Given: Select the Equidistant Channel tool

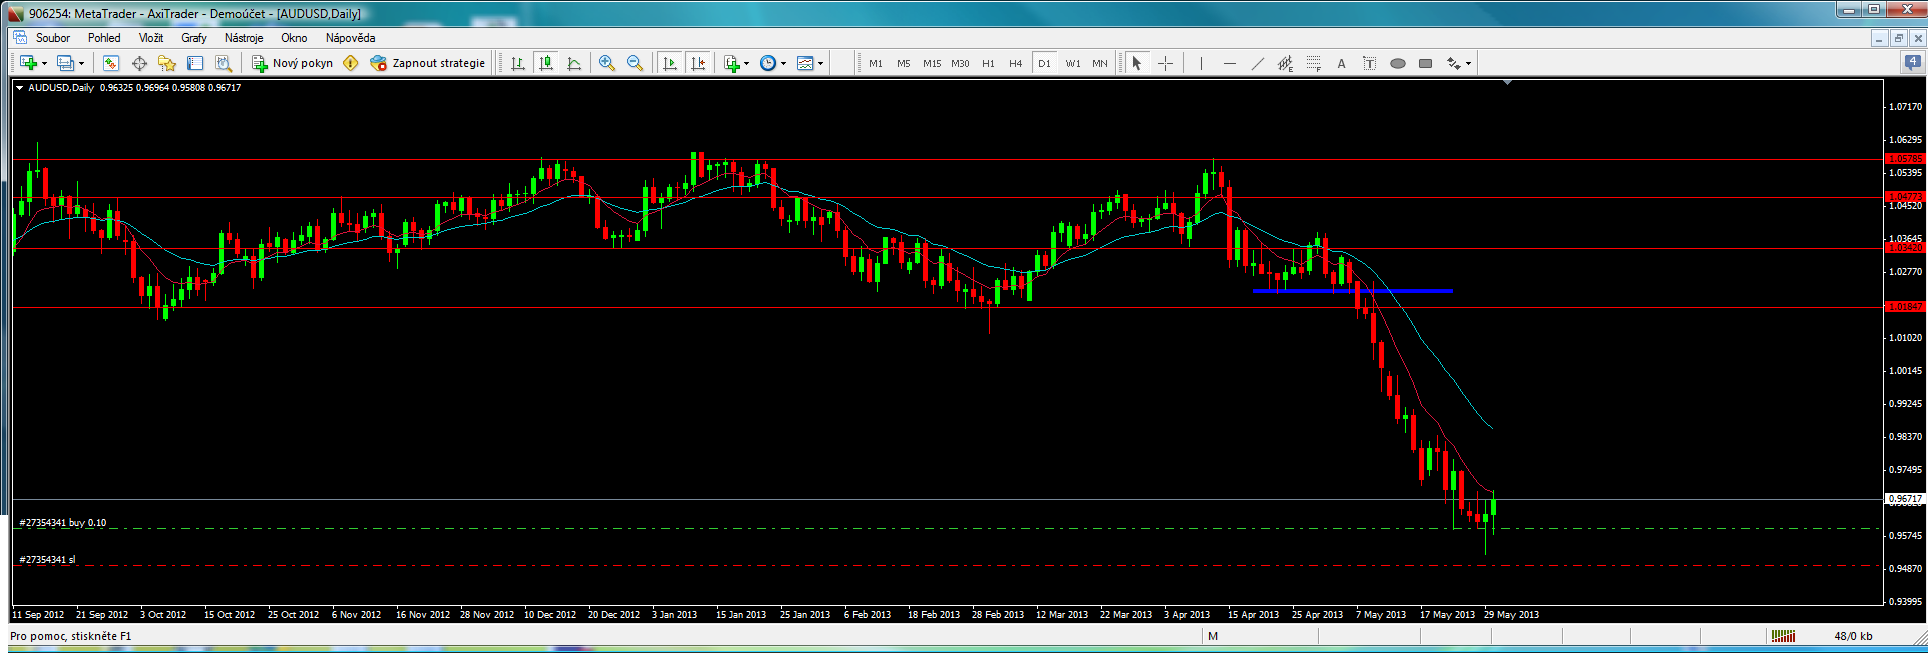Looking at the screenshot, I should tap(1285, 63).
